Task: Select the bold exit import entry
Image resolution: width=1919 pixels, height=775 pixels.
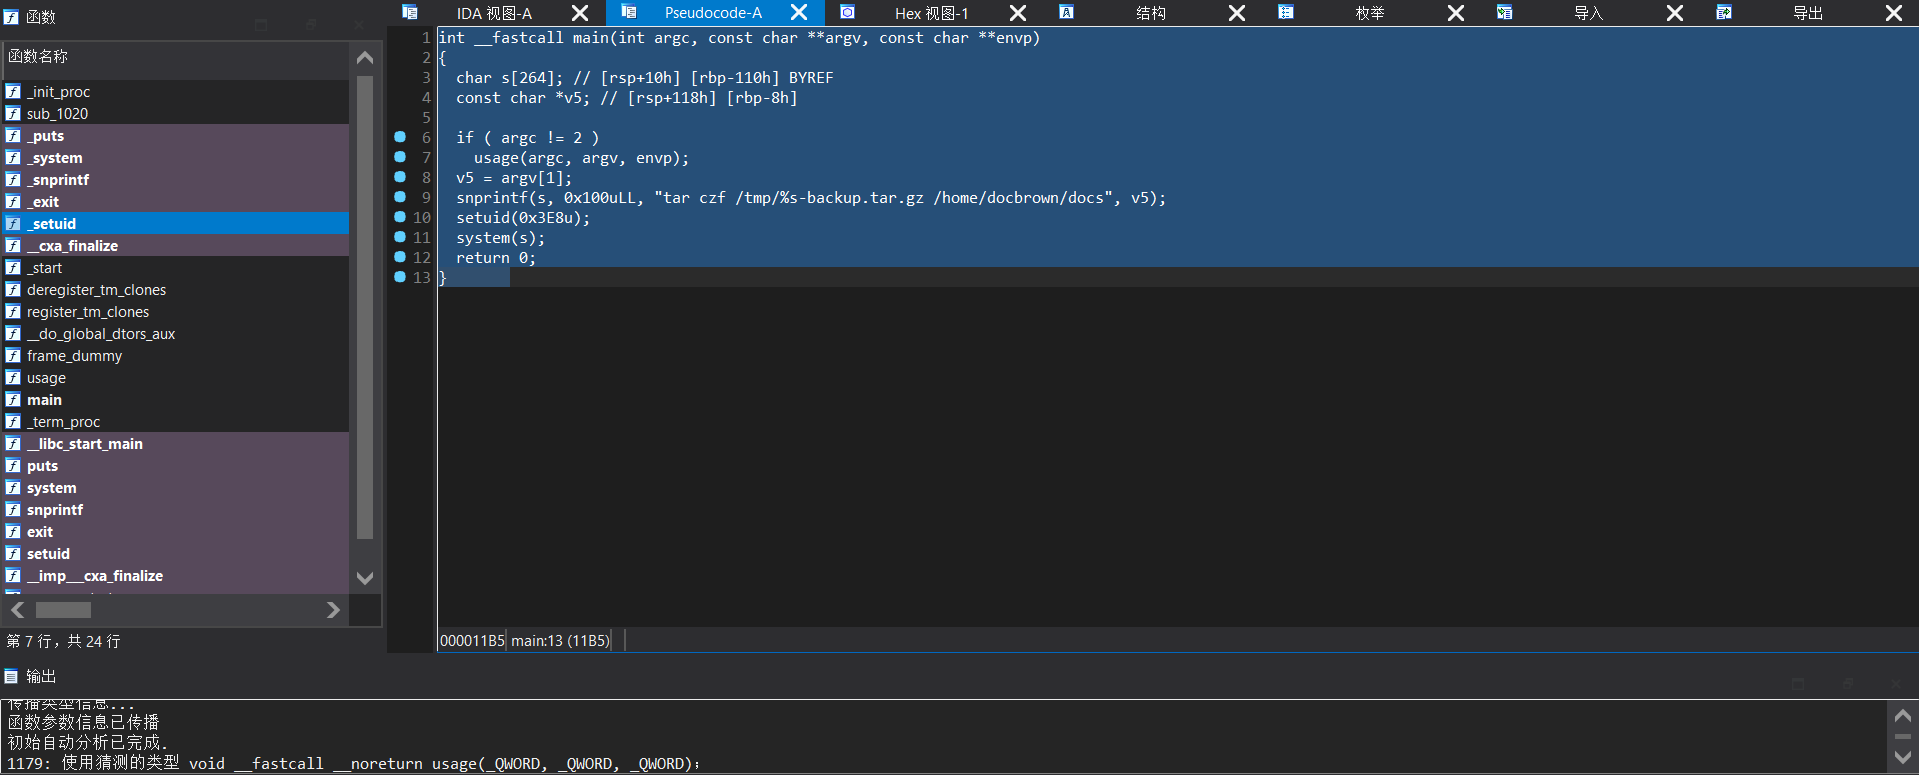Action: coord(175,531)
